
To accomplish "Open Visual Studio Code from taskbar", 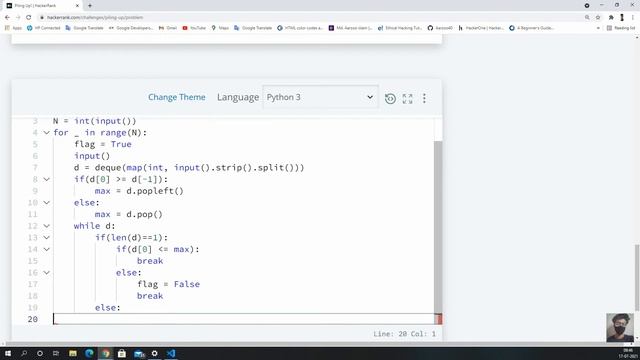I will pos(171,353).
